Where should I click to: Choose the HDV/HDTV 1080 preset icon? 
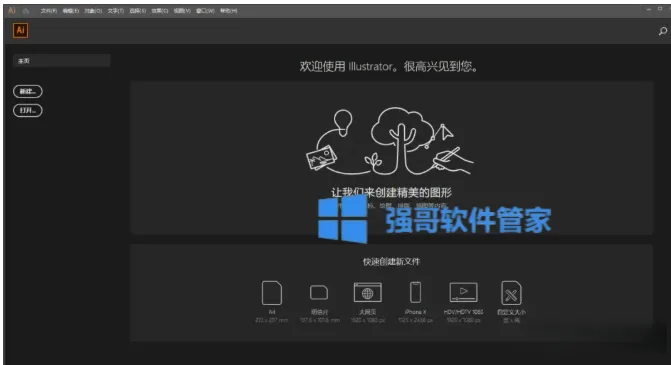pos(463,293)
